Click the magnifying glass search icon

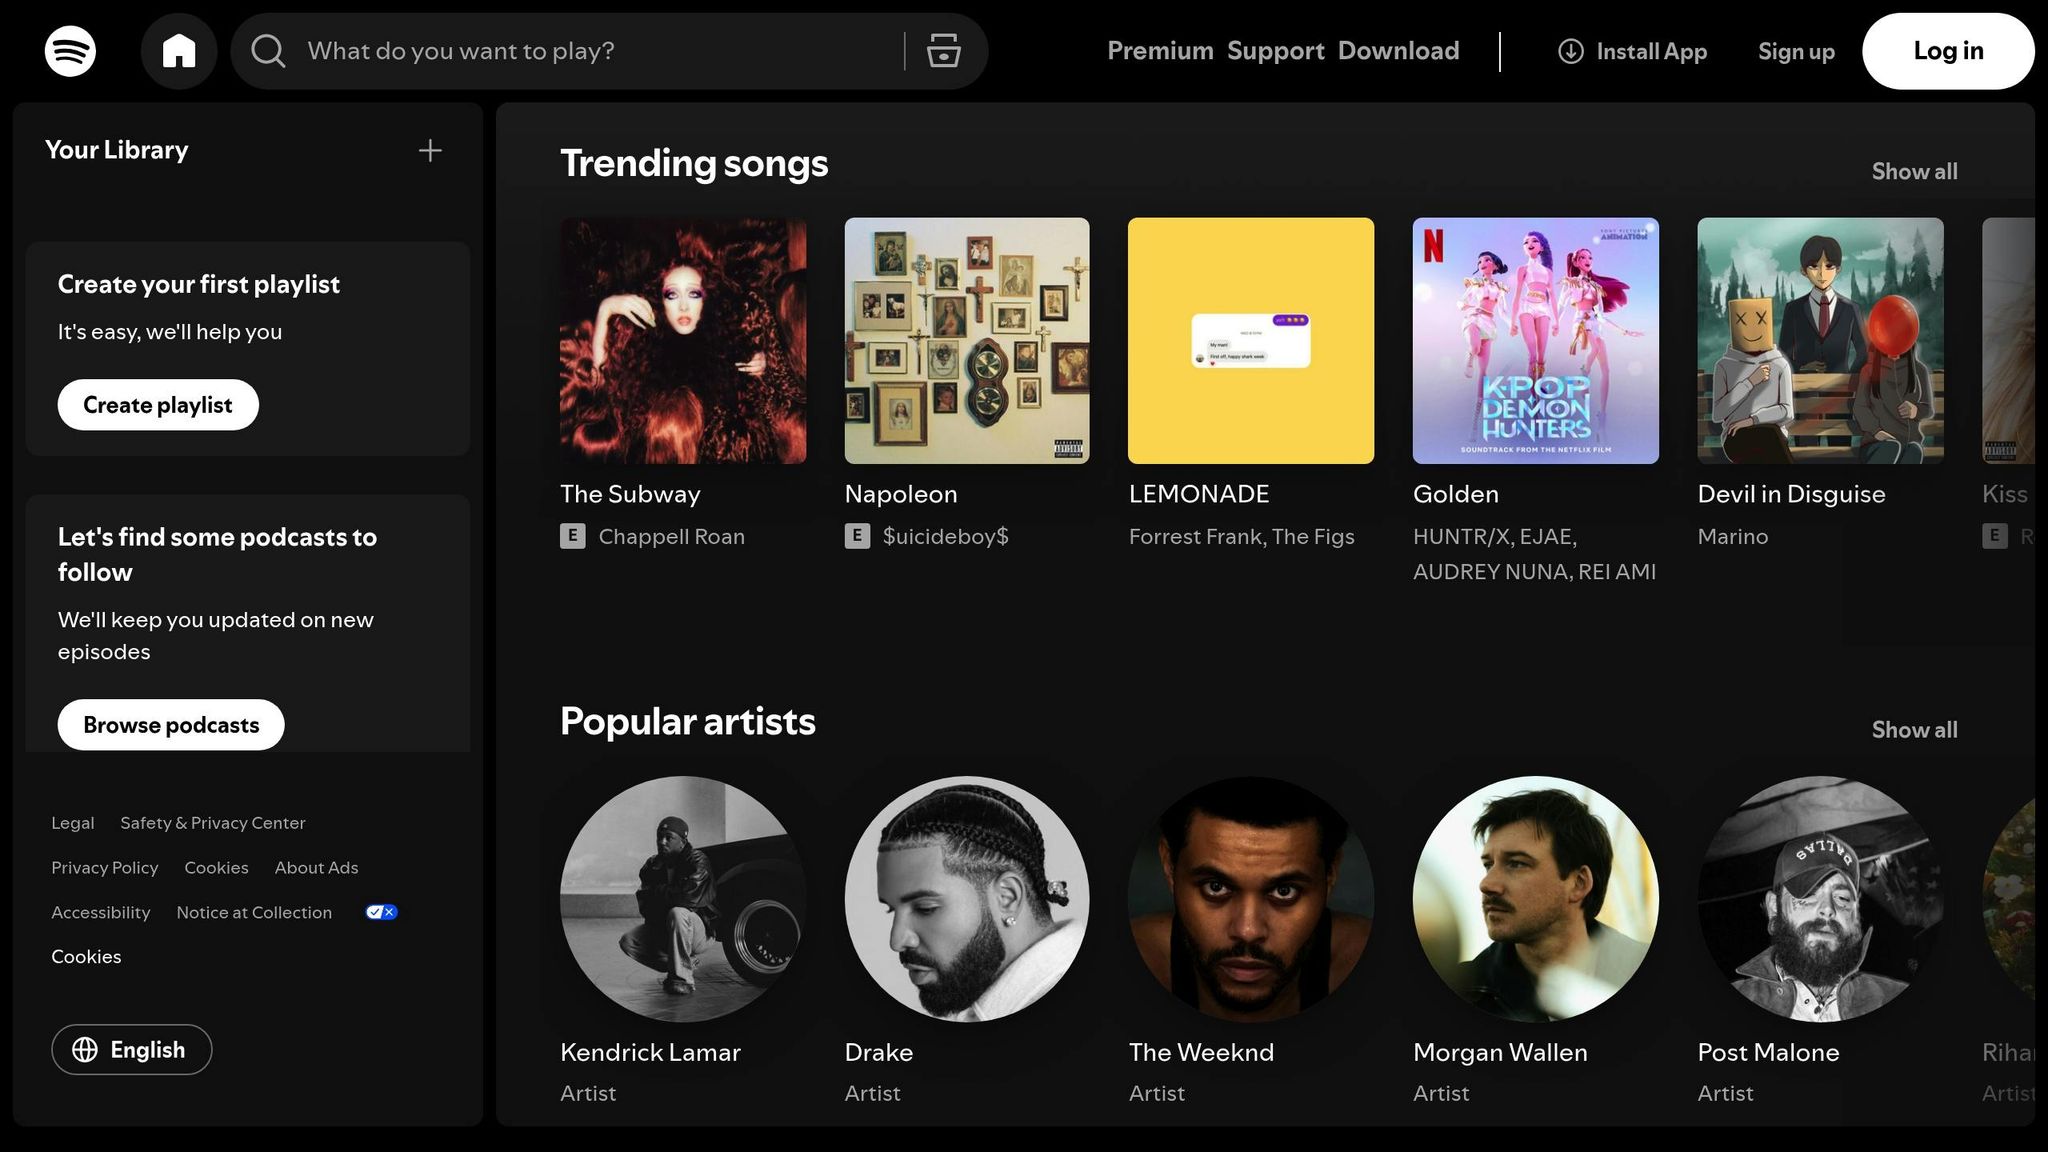(x=268, y=51)
